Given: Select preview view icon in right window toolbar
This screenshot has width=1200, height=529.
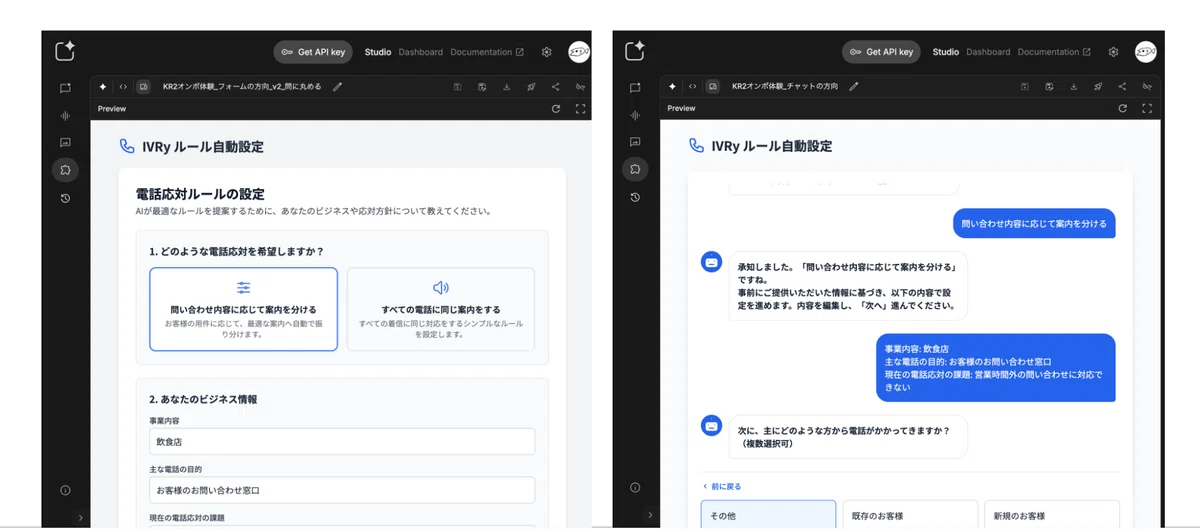Looking at the screenshot, I should click(713, 87).
